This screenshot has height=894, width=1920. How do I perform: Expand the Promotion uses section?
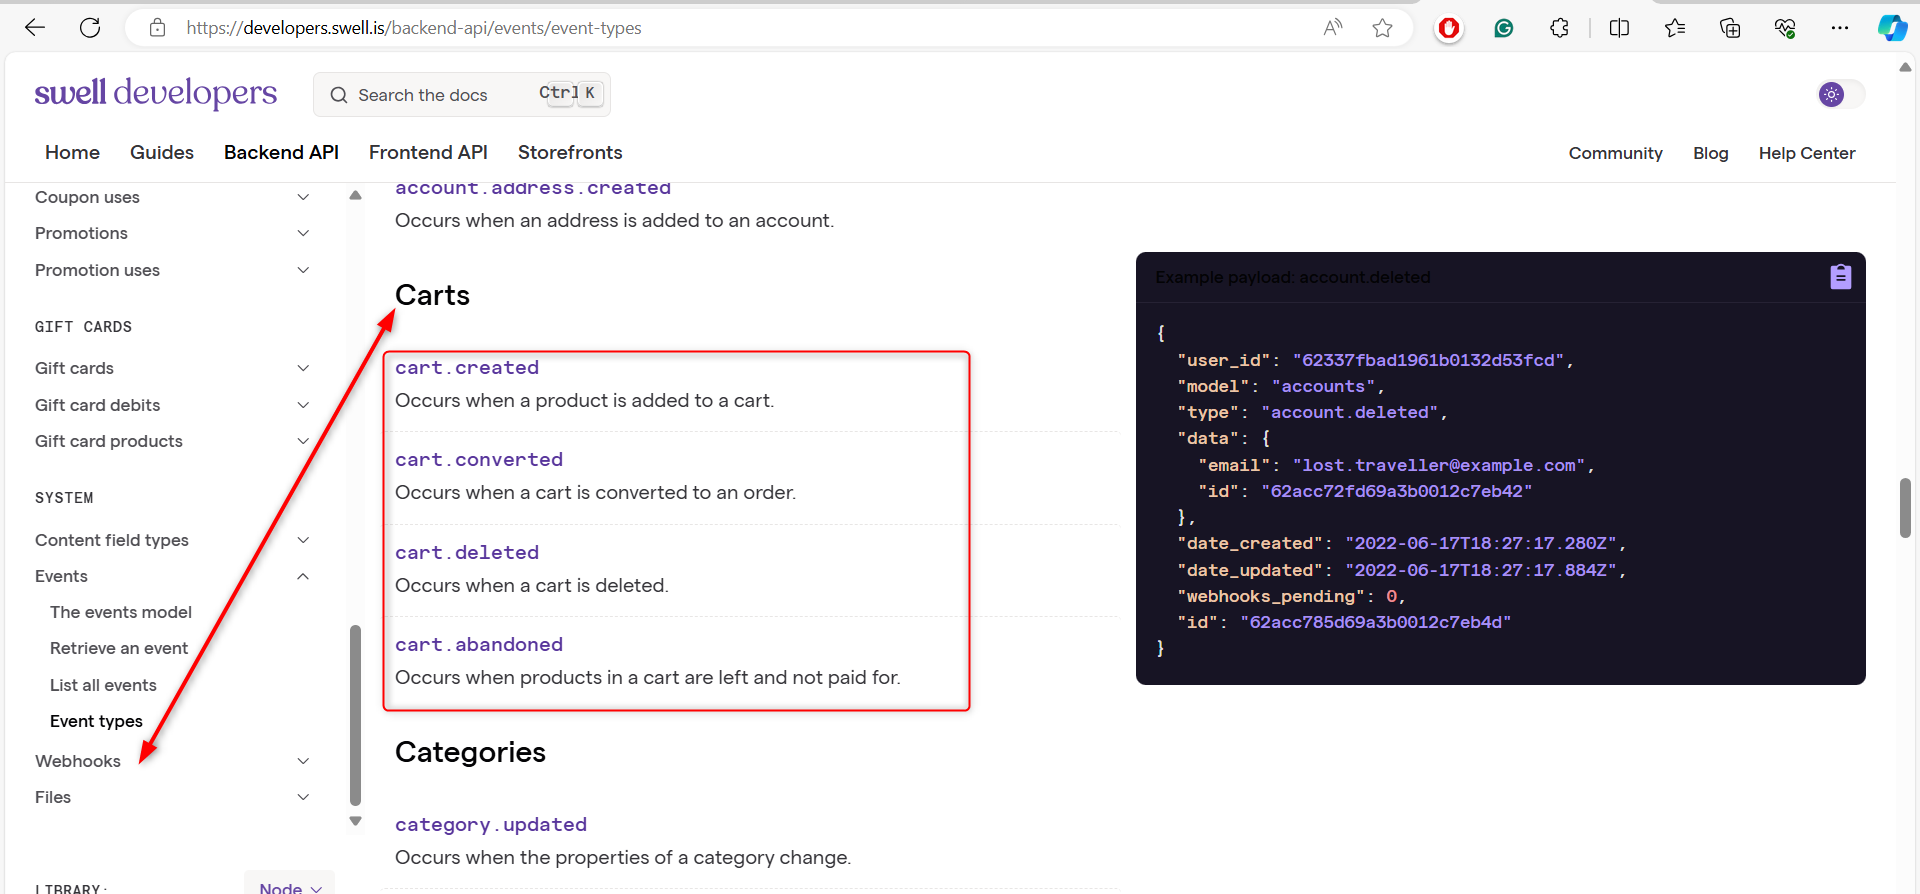click(x=303, y=270)
